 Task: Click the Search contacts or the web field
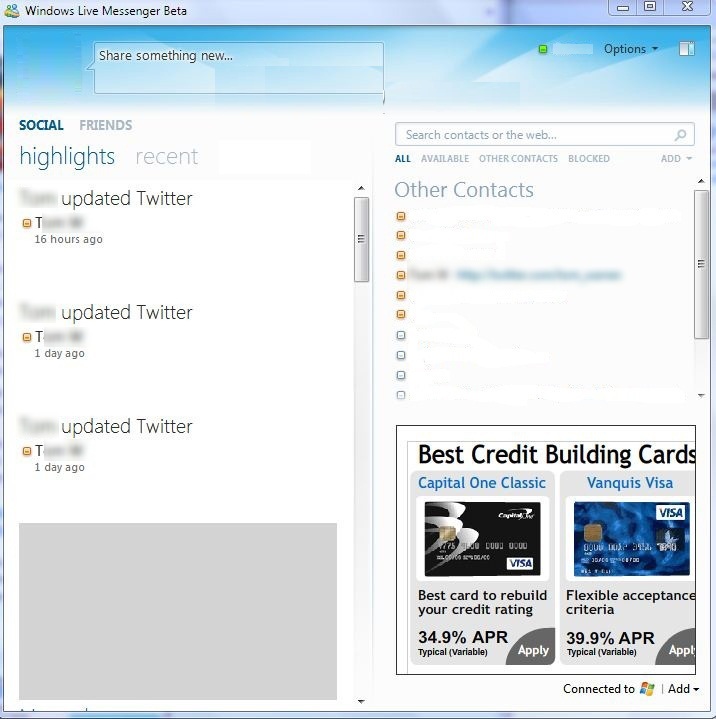[544, 134]
